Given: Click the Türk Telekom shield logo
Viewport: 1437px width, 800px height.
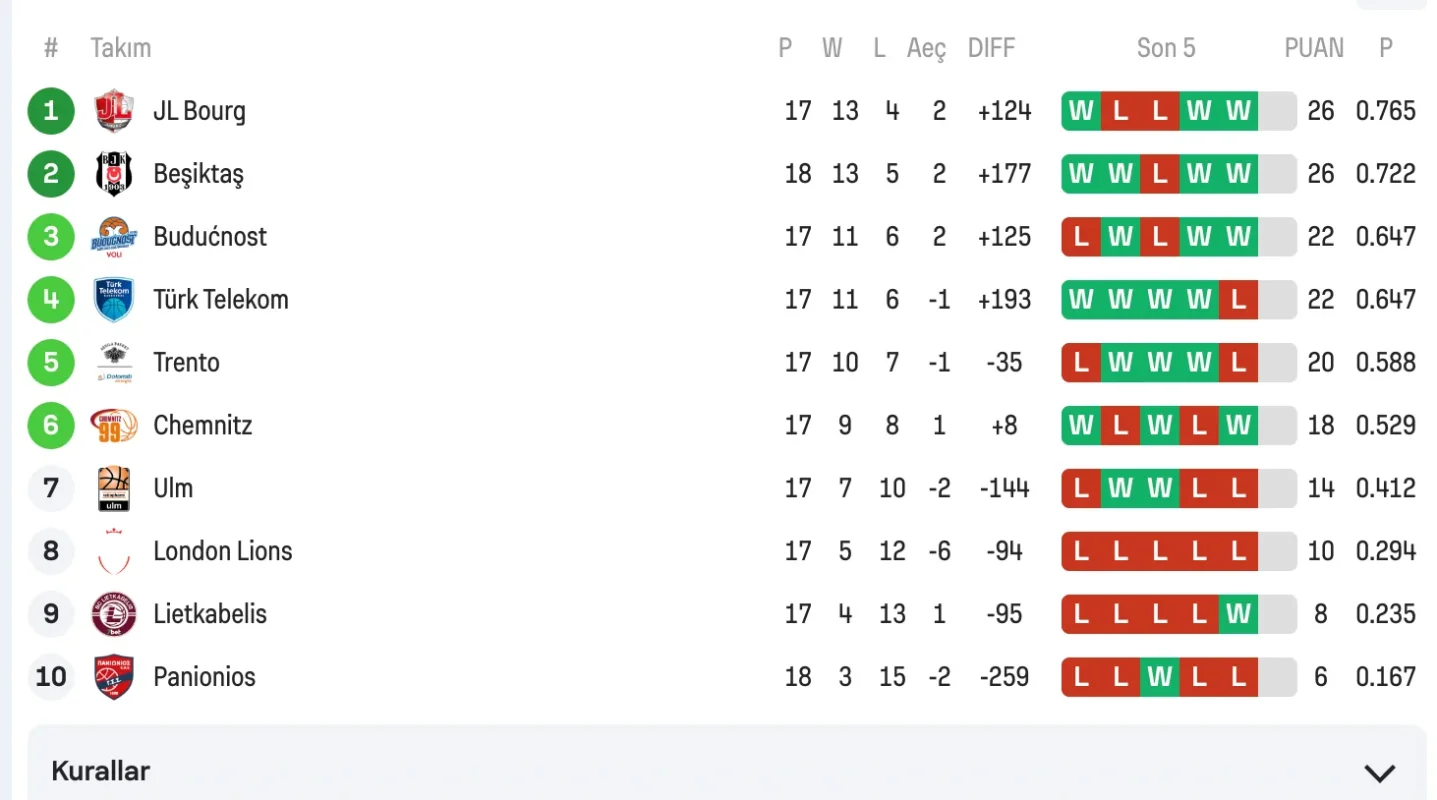Looking at the screenshot, I should click(x=114, y=300).
